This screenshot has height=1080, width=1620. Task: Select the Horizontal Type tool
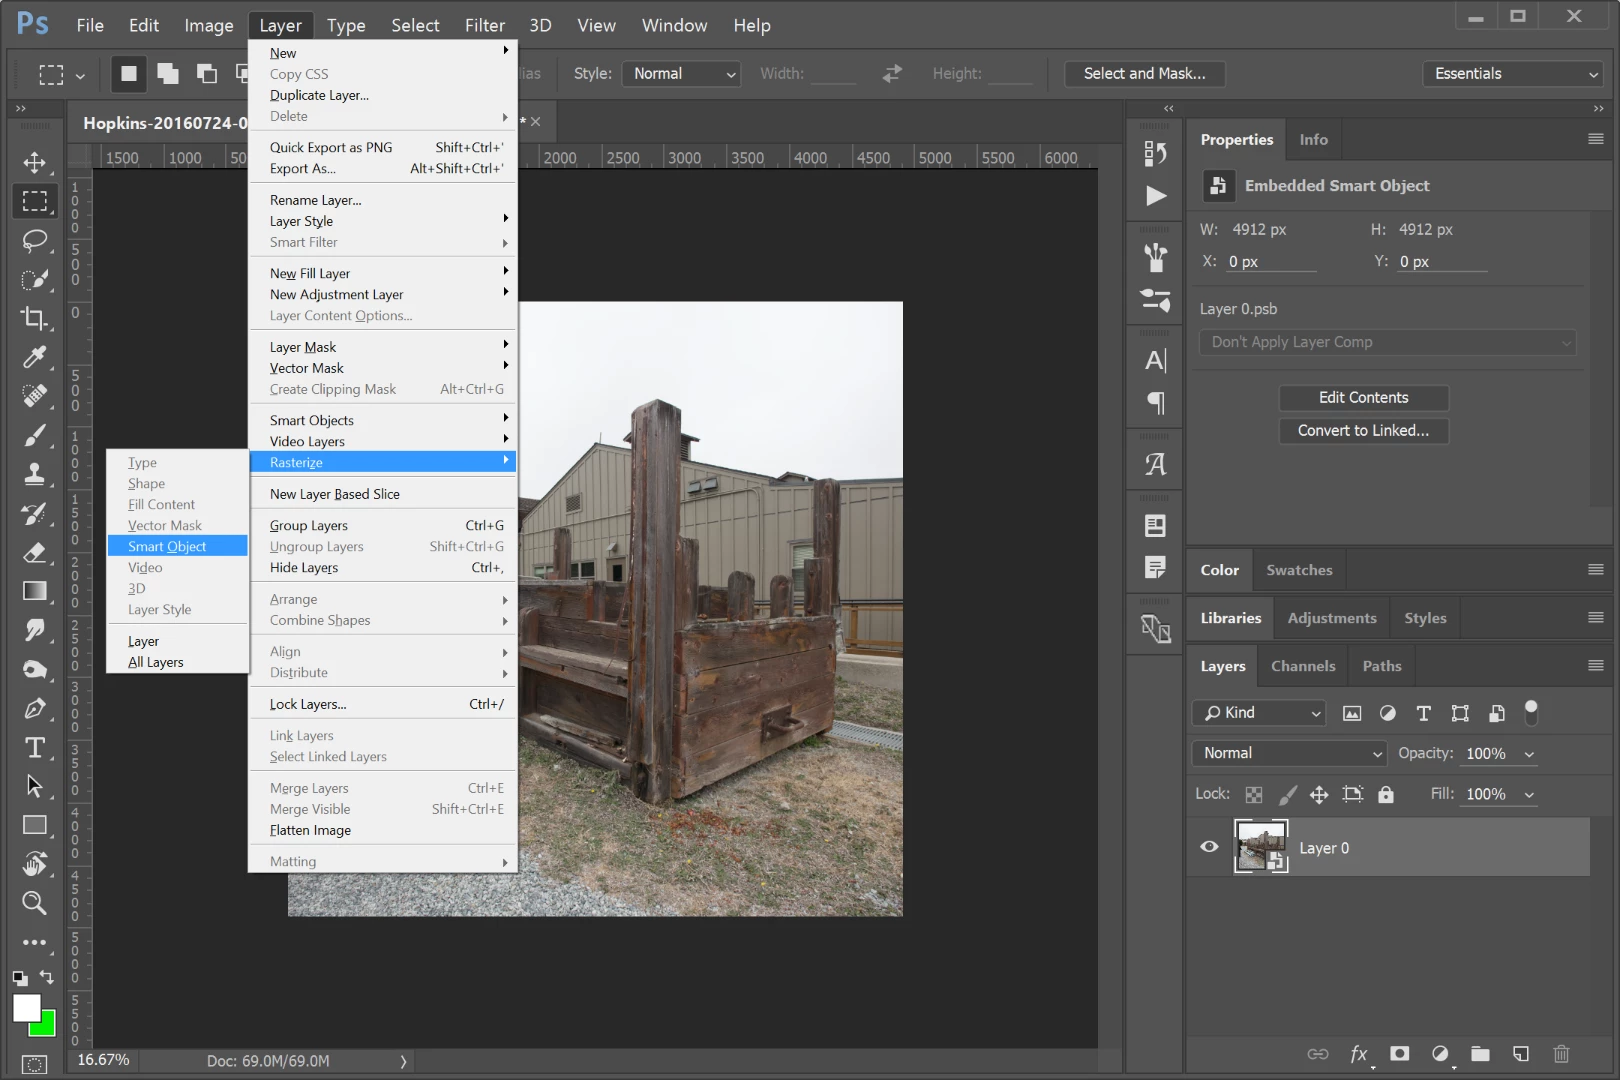(x=34, y=747)
